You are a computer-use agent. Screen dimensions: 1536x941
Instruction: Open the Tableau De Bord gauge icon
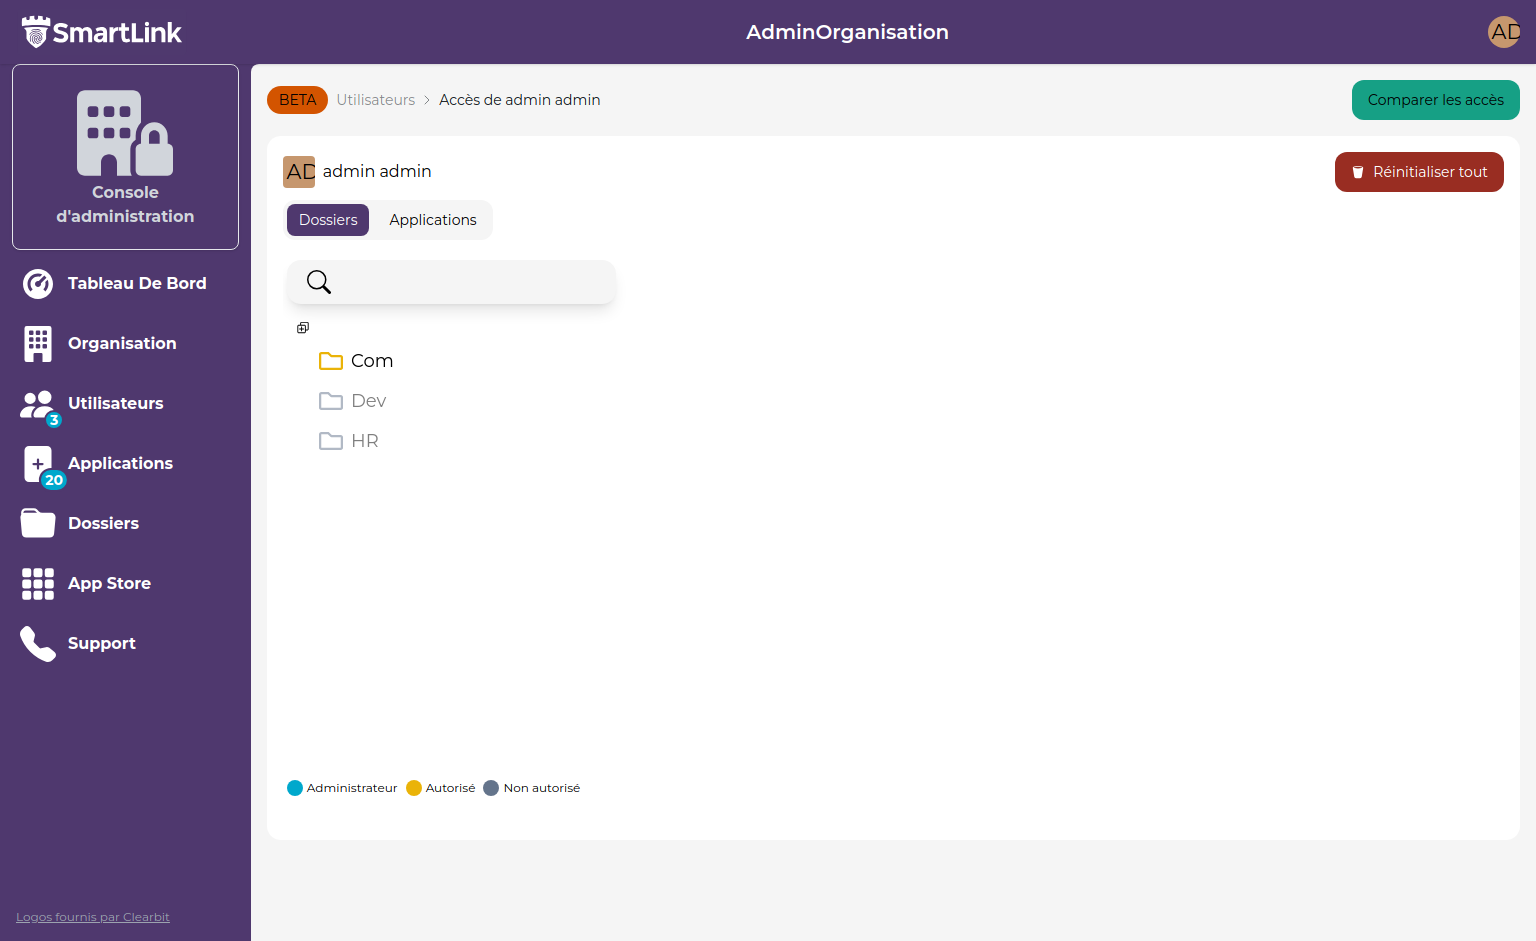click(38, 284)
